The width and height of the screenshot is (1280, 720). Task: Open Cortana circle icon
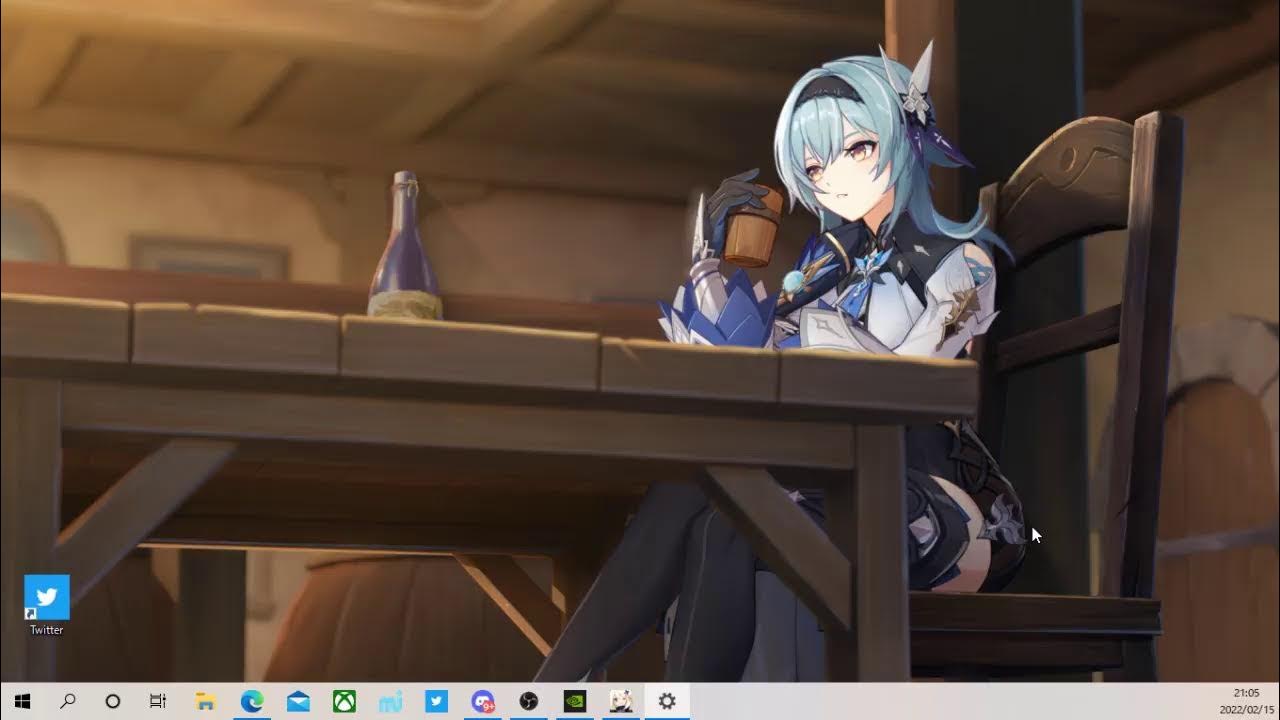[113, 702]
